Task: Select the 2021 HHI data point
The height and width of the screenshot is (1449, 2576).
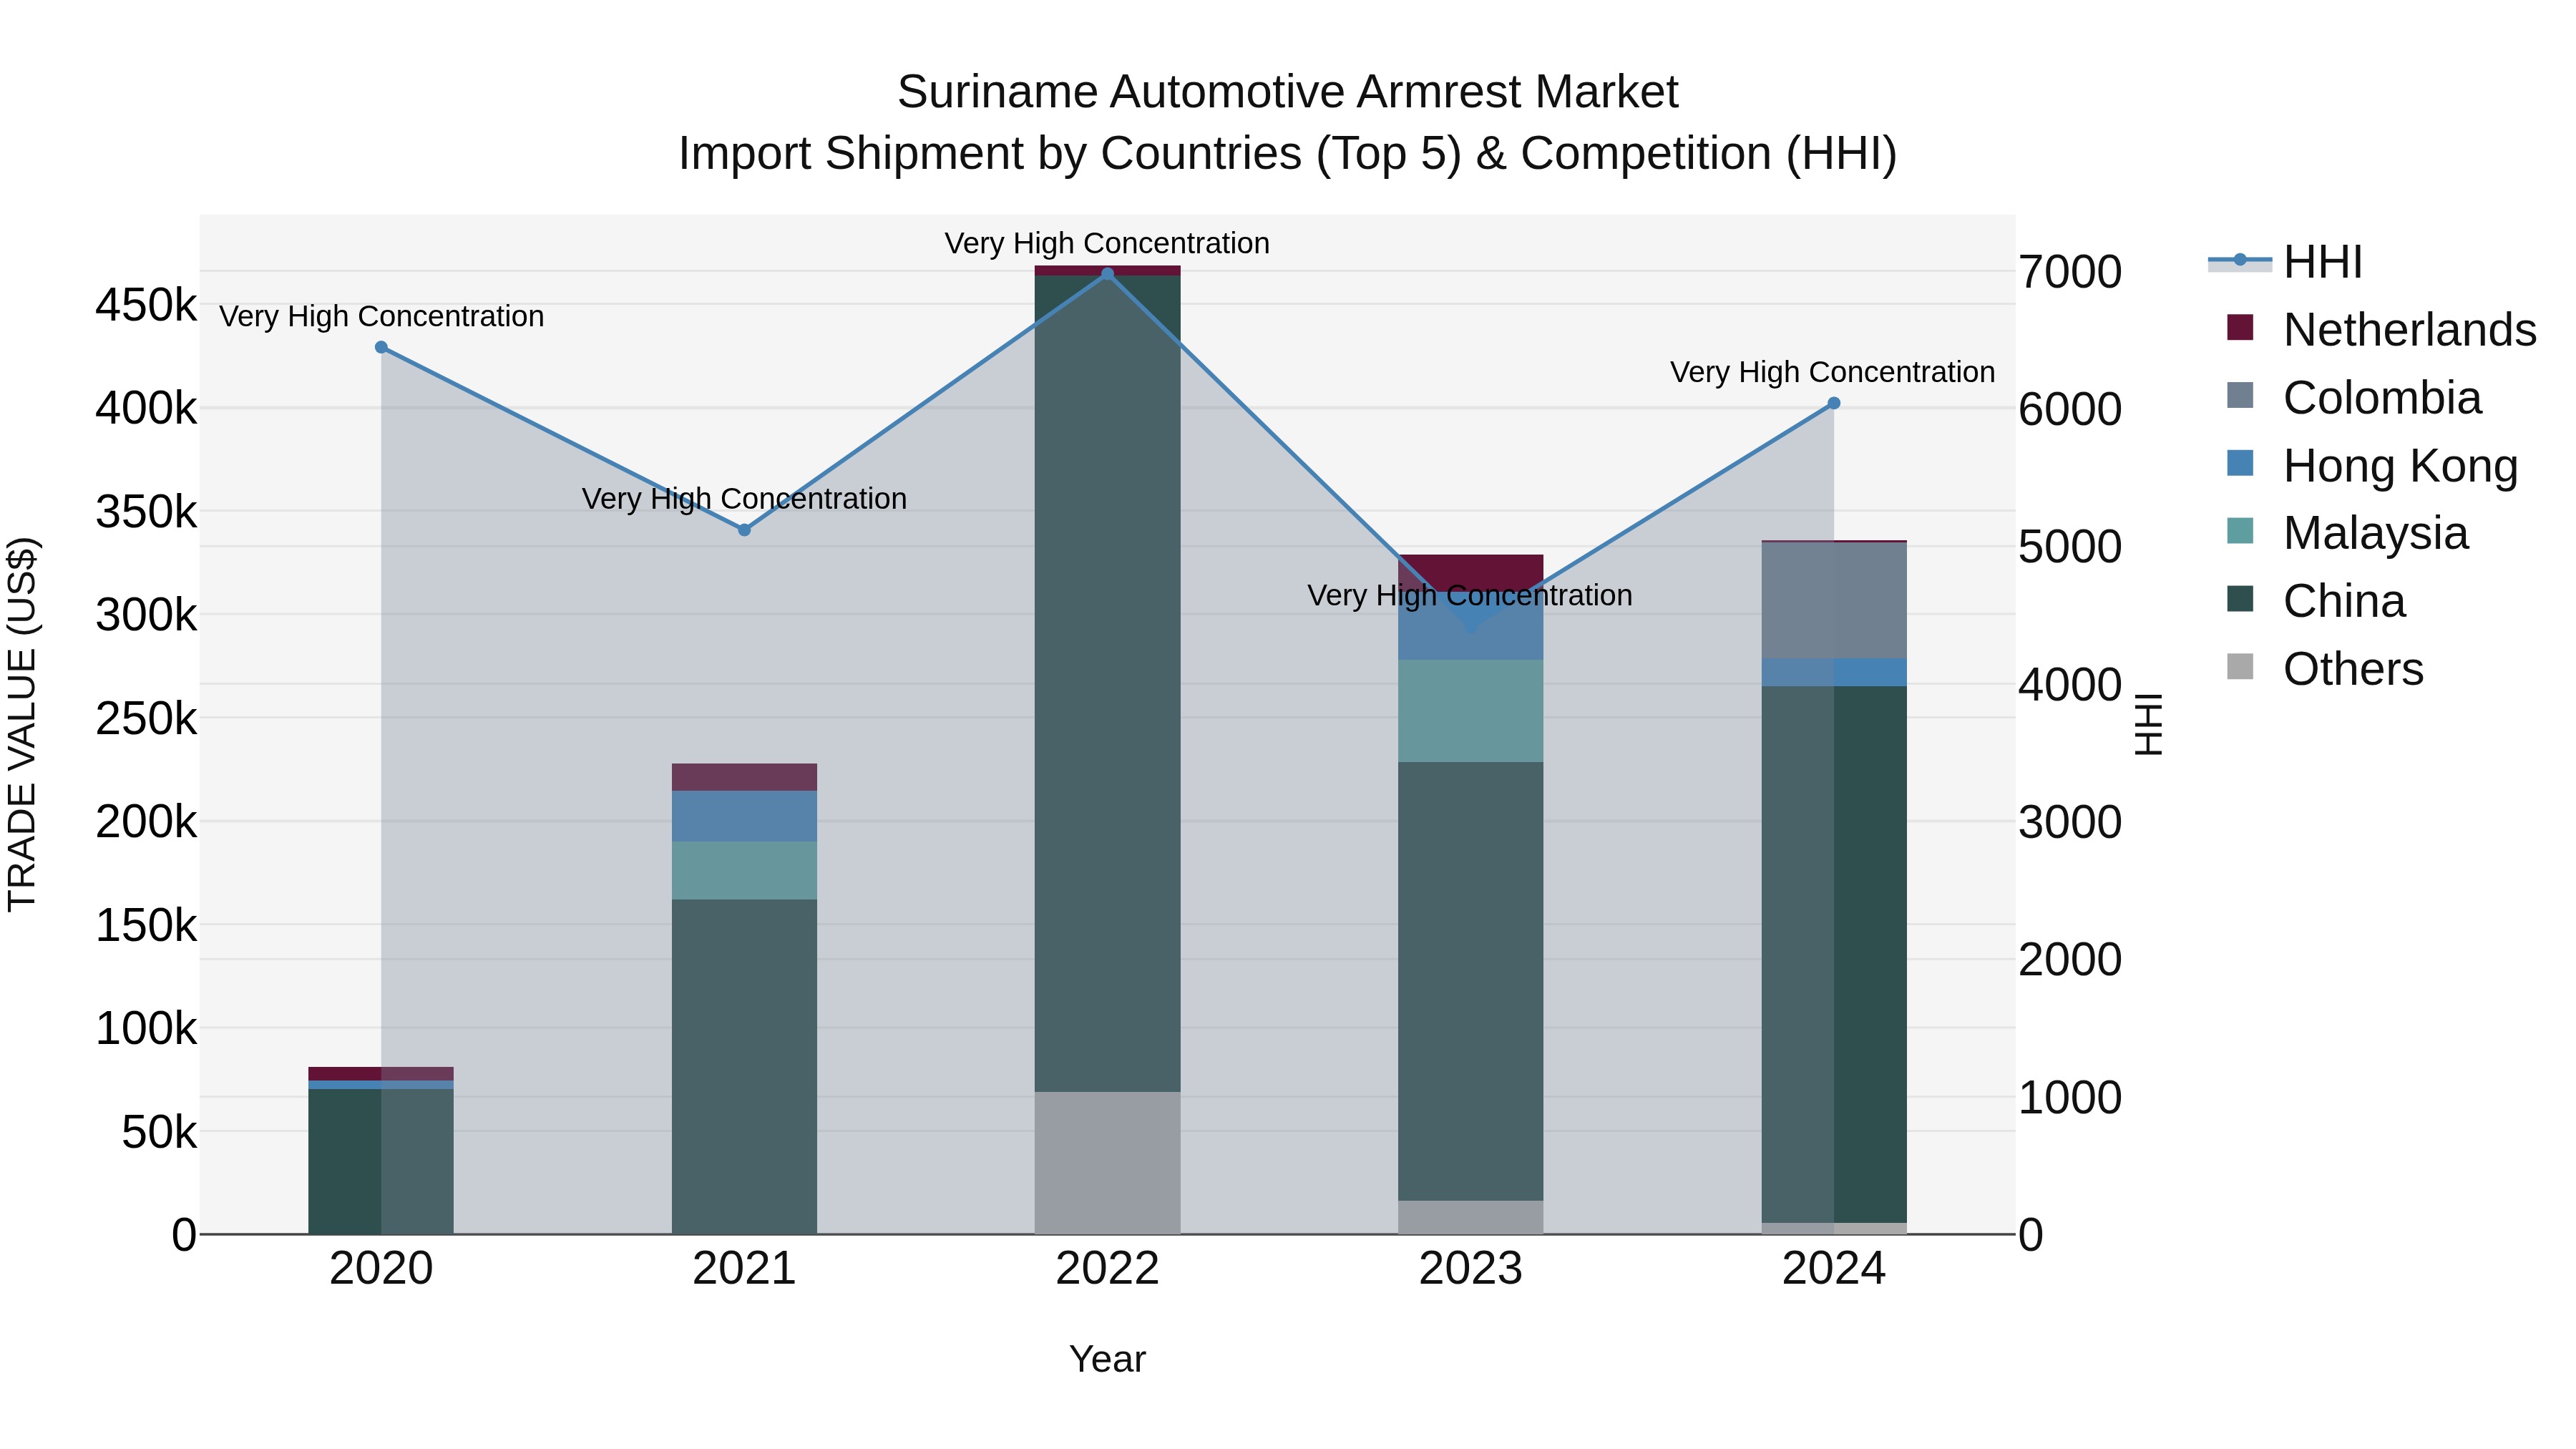Action: click(x=744, y=530)
